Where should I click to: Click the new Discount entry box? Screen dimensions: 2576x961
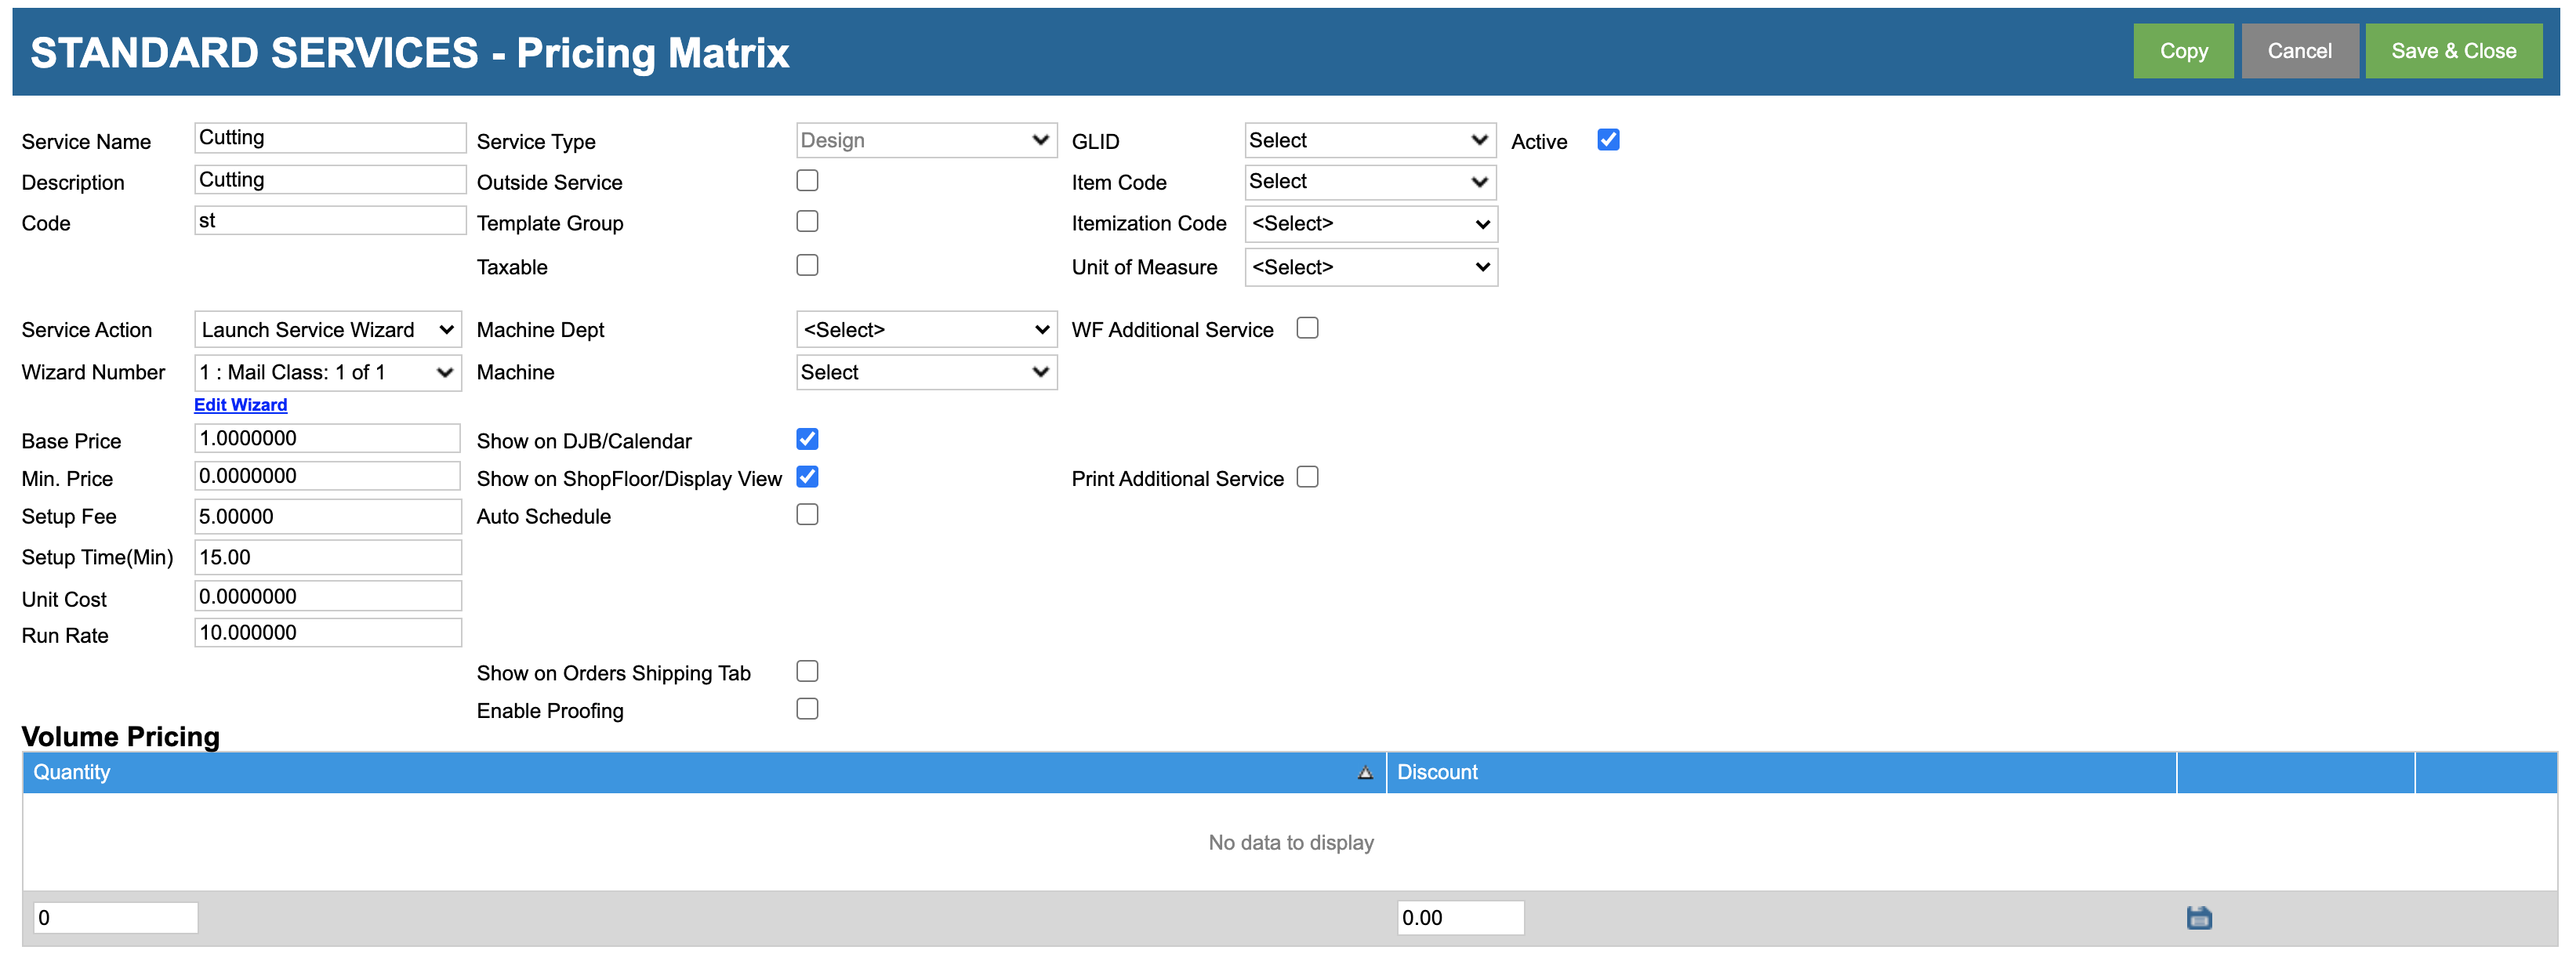pyautogui.click(x=1460, y=918)
